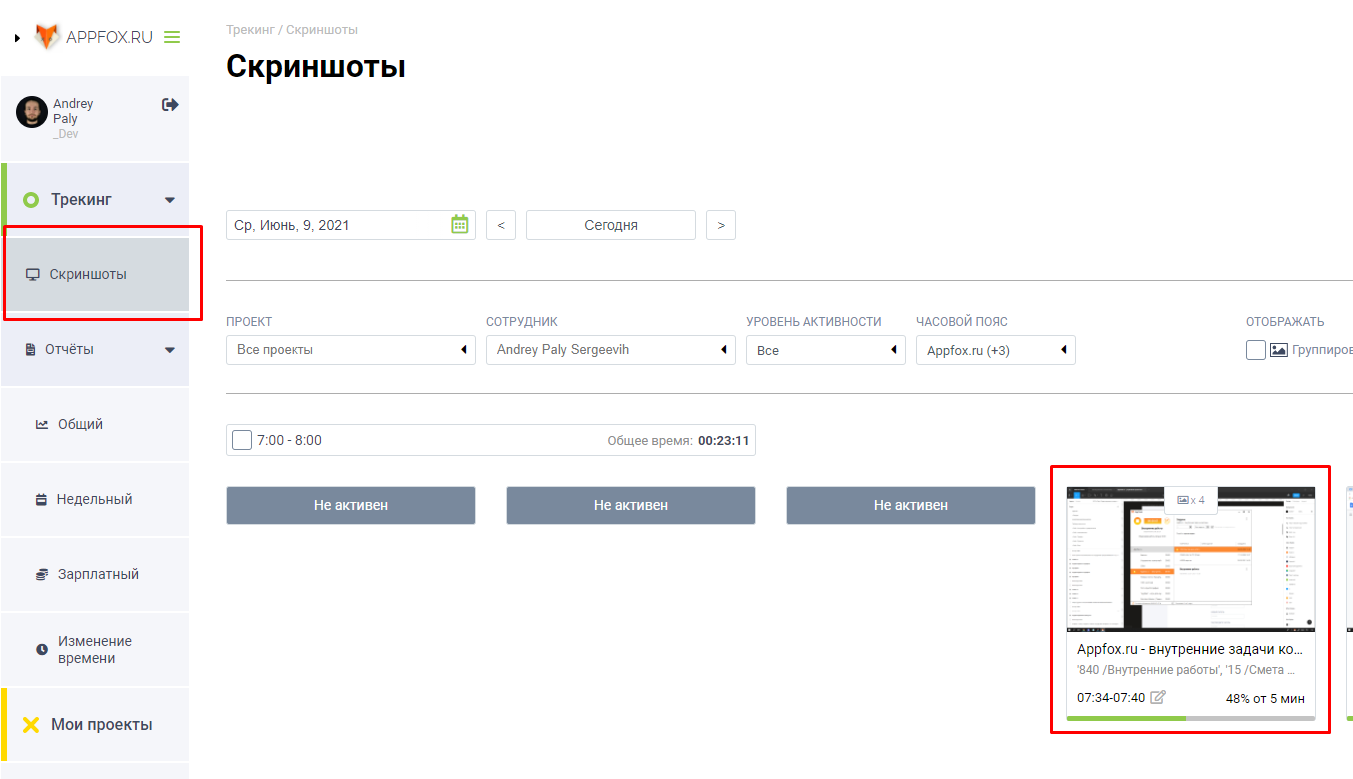Click the third Не активен block
The width and height of the screenshot is (1353, 779).
(911, 505)
